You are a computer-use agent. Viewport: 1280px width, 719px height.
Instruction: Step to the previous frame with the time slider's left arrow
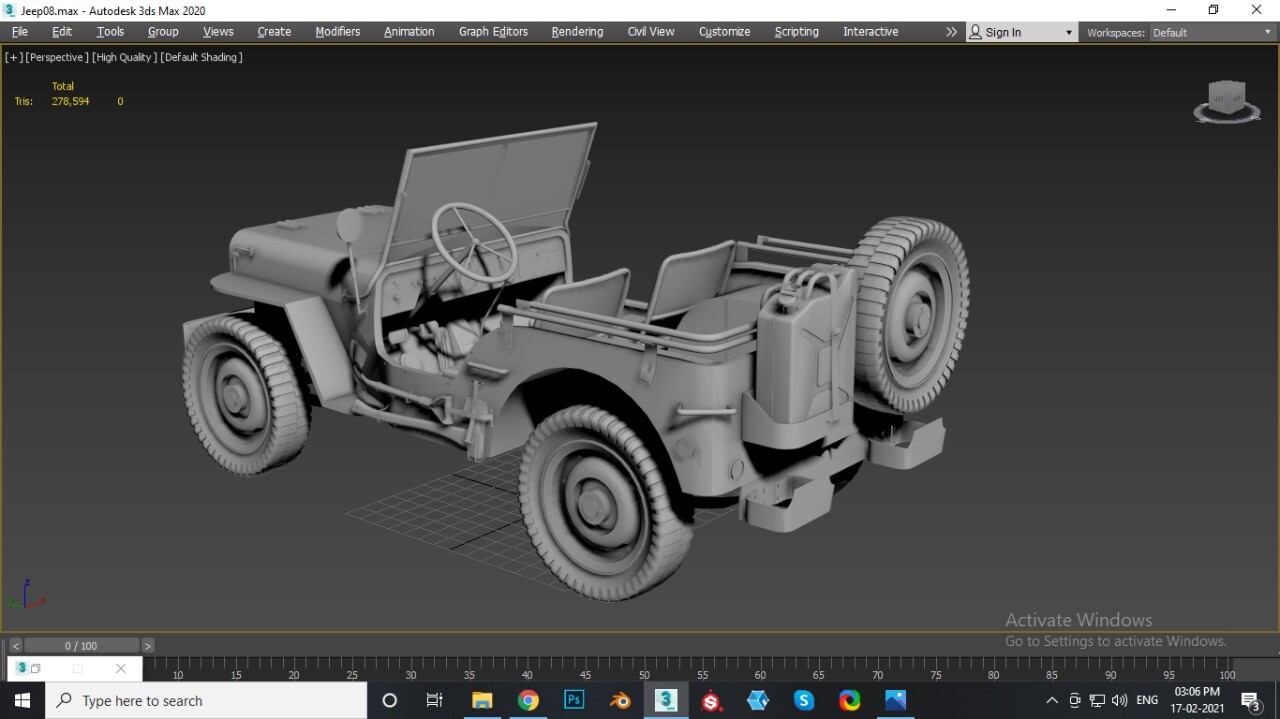[15, 646]
